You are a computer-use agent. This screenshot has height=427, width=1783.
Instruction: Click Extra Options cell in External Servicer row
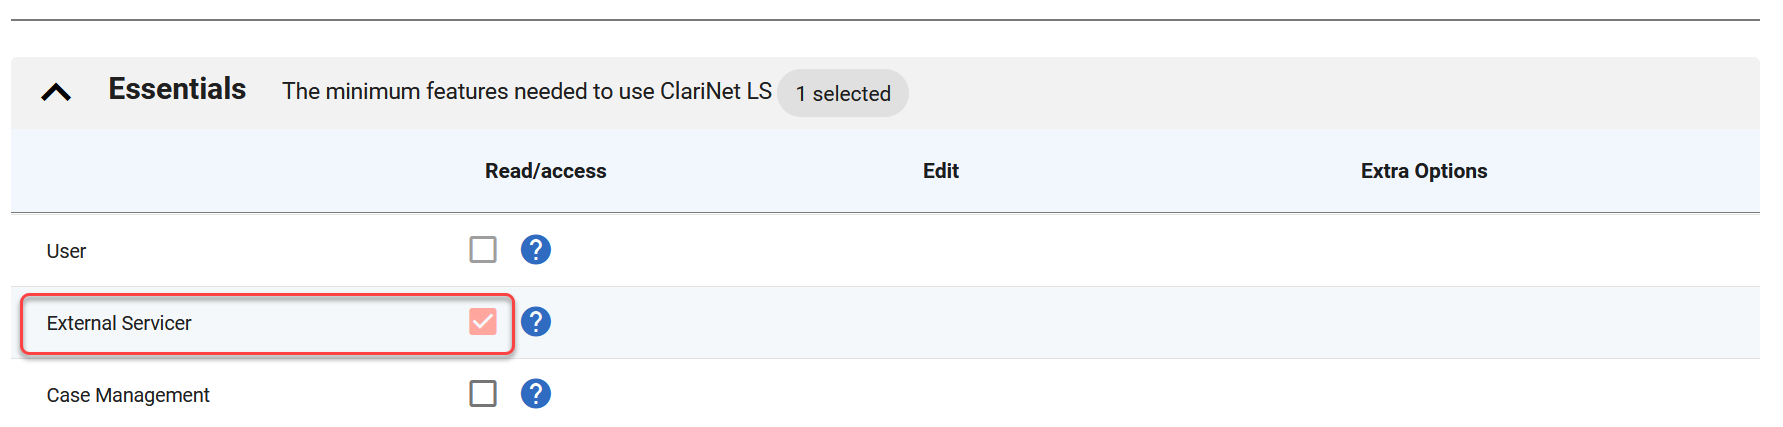click(1423, 322)
